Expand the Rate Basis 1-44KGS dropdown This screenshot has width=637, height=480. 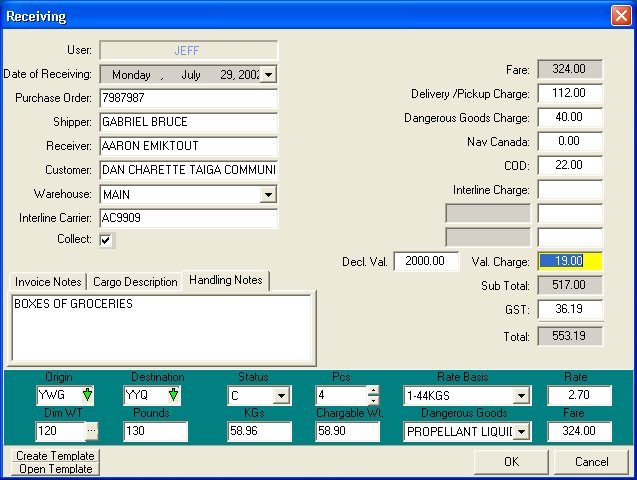click(521, 396)
